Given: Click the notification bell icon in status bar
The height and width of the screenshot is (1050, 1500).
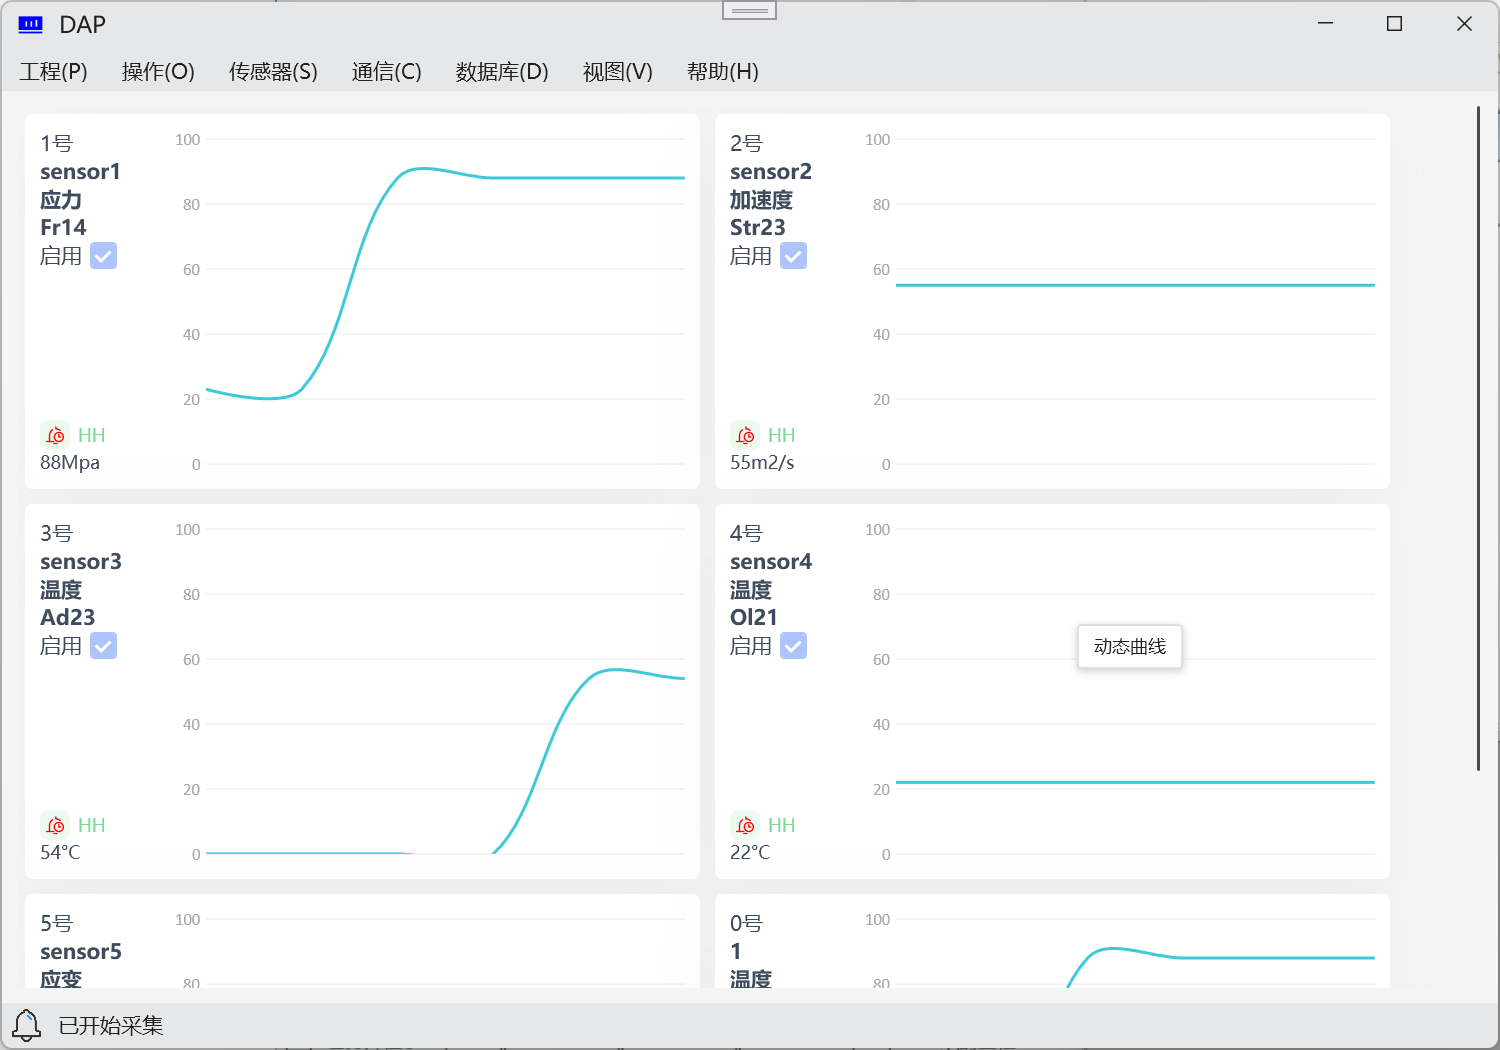Looking at the screenshot, I should coord(27,1025).
